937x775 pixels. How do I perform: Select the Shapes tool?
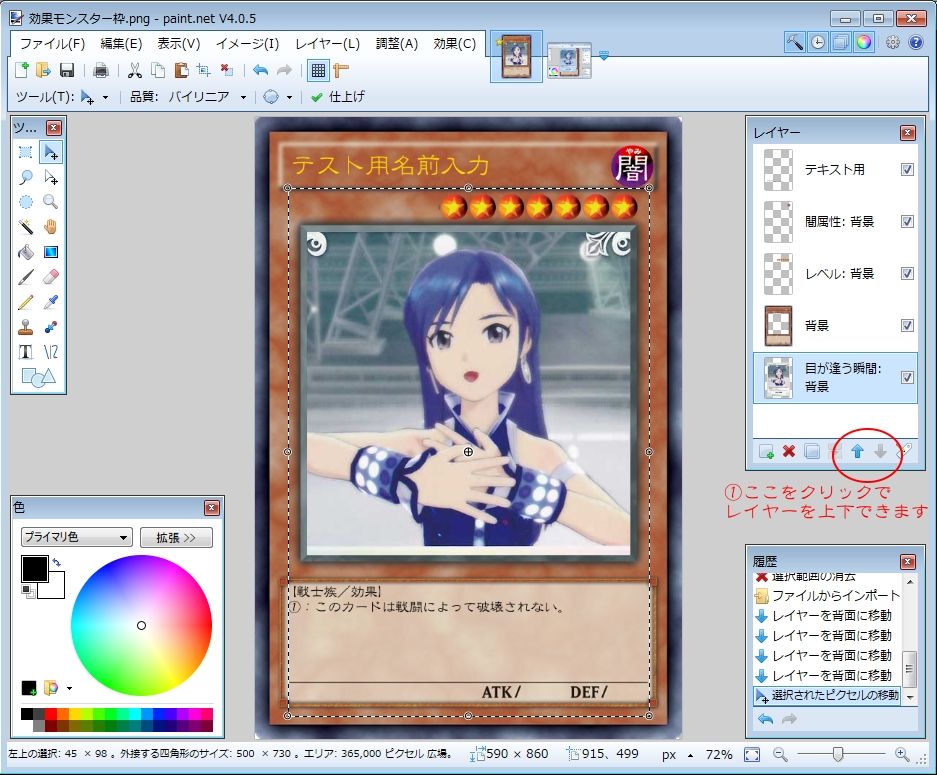coord(38,377)
